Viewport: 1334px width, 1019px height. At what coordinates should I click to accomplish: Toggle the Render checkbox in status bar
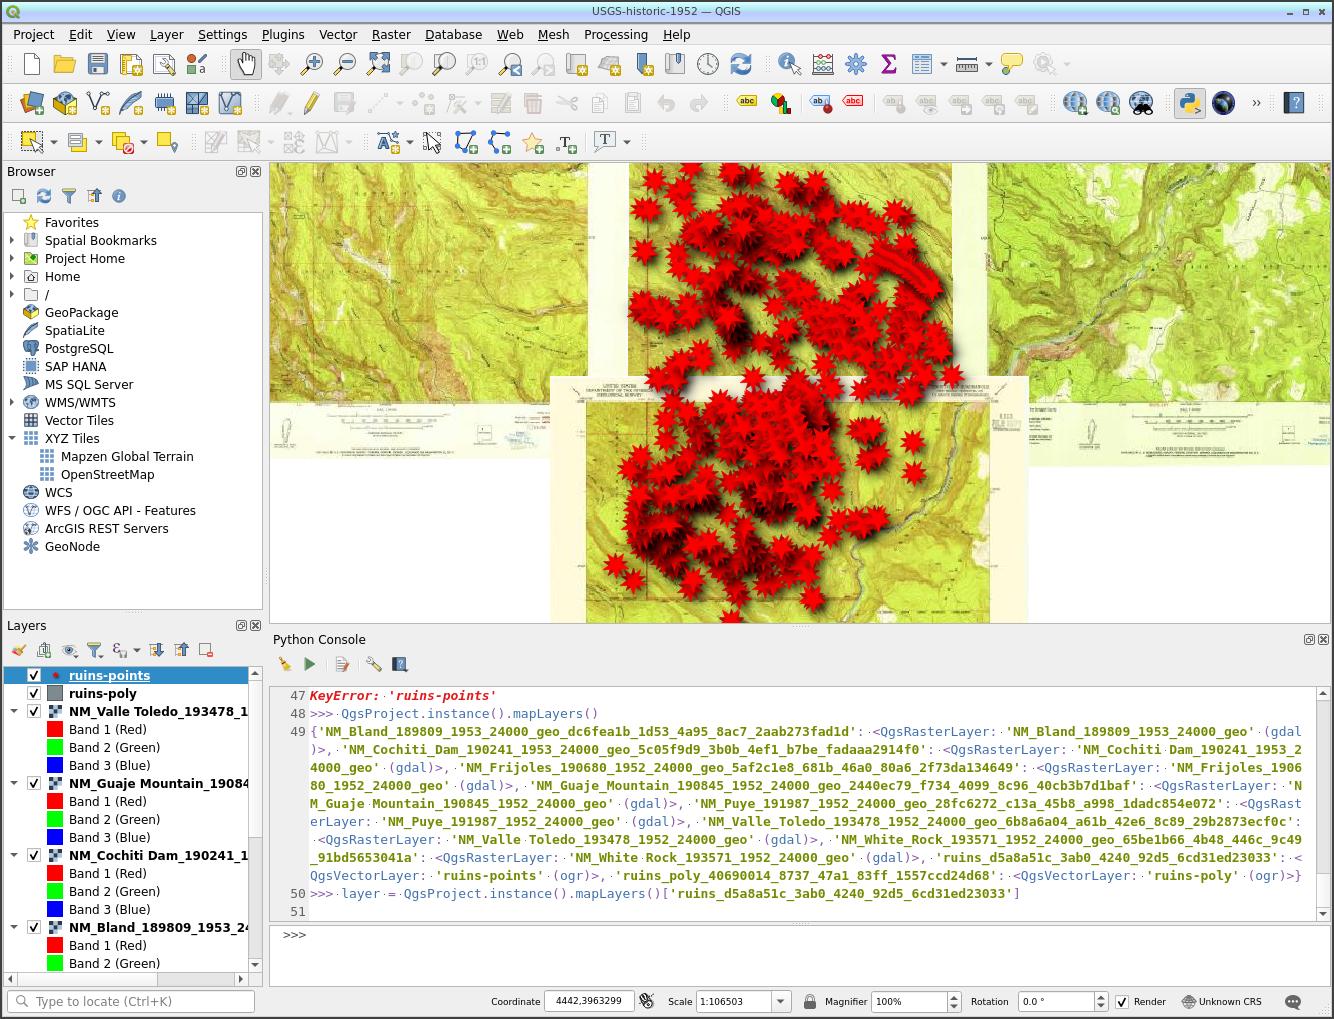[x=1122, y=1001]
